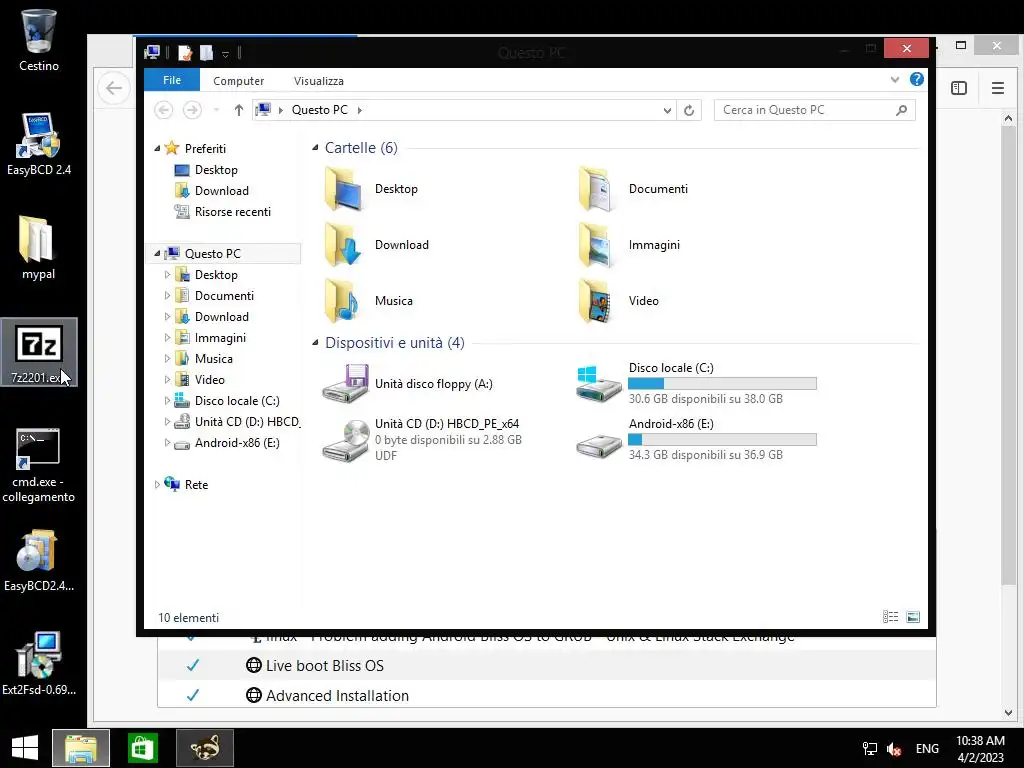Image resolution: width=1024 pixels, height=768 pixels.
Task: Expand Disco locale (C:) in navigation tree
Action: click(167, 400)
